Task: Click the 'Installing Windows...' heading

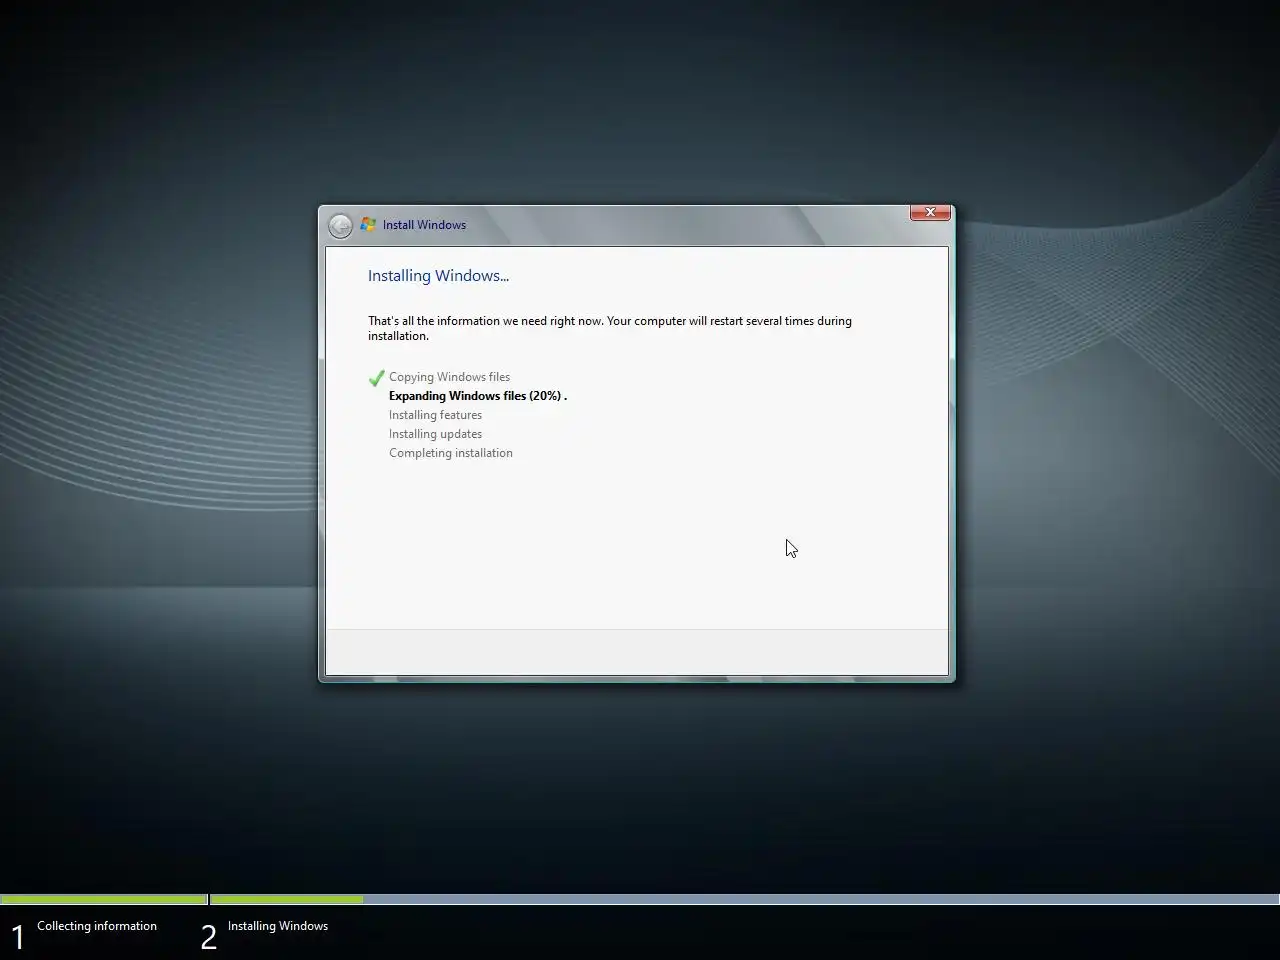Action: tap(438, 276)
